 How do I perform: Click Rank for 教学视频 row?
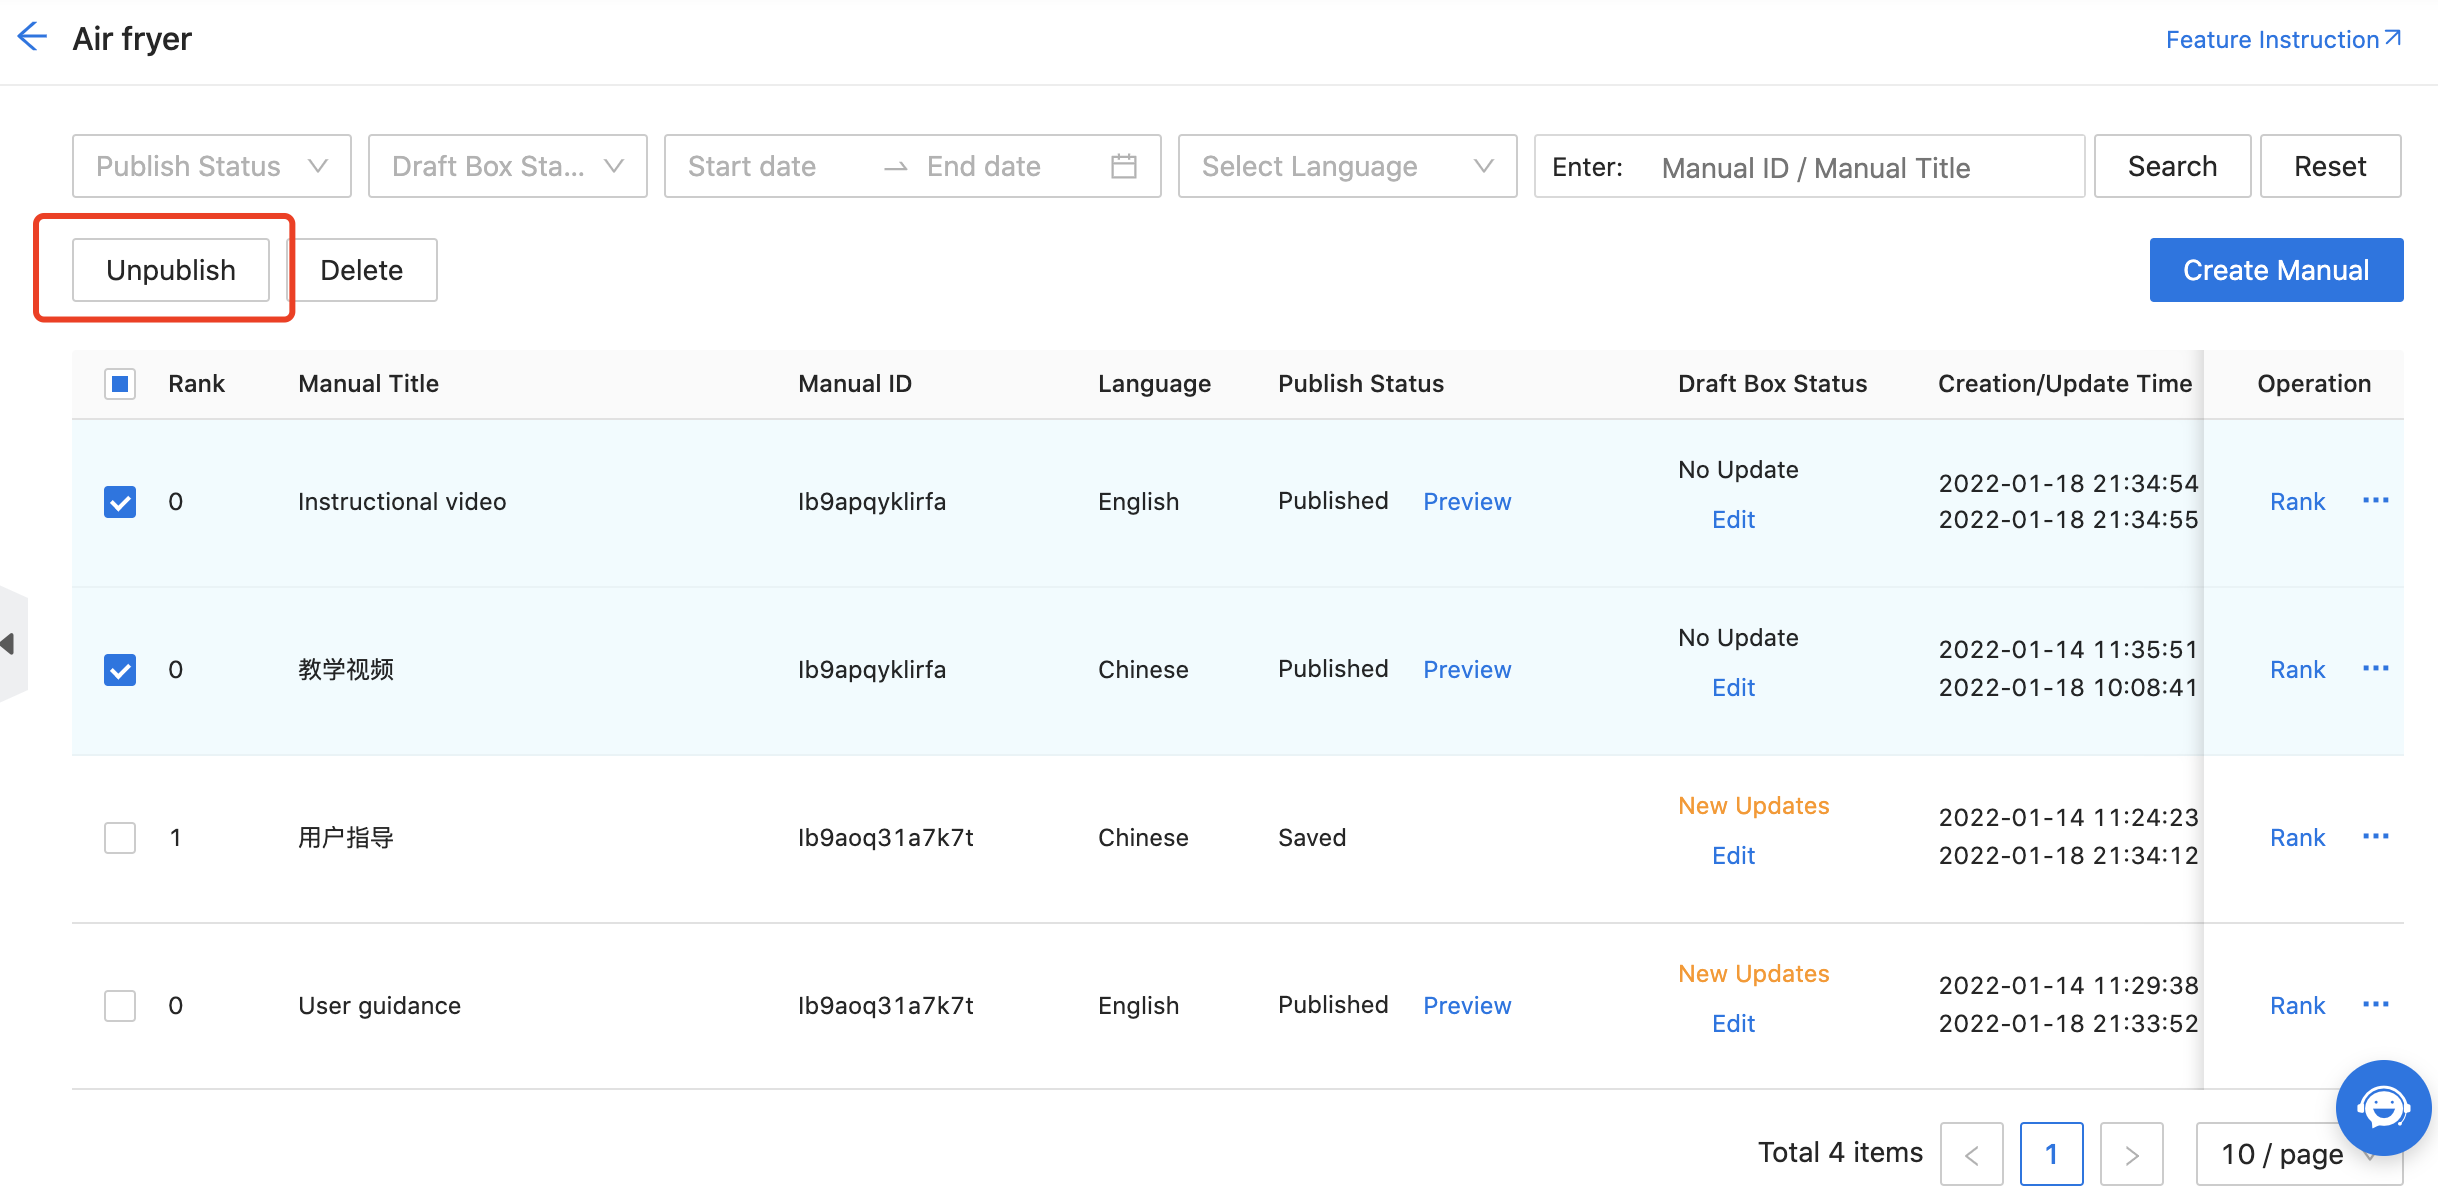(x=2298, y=669)
